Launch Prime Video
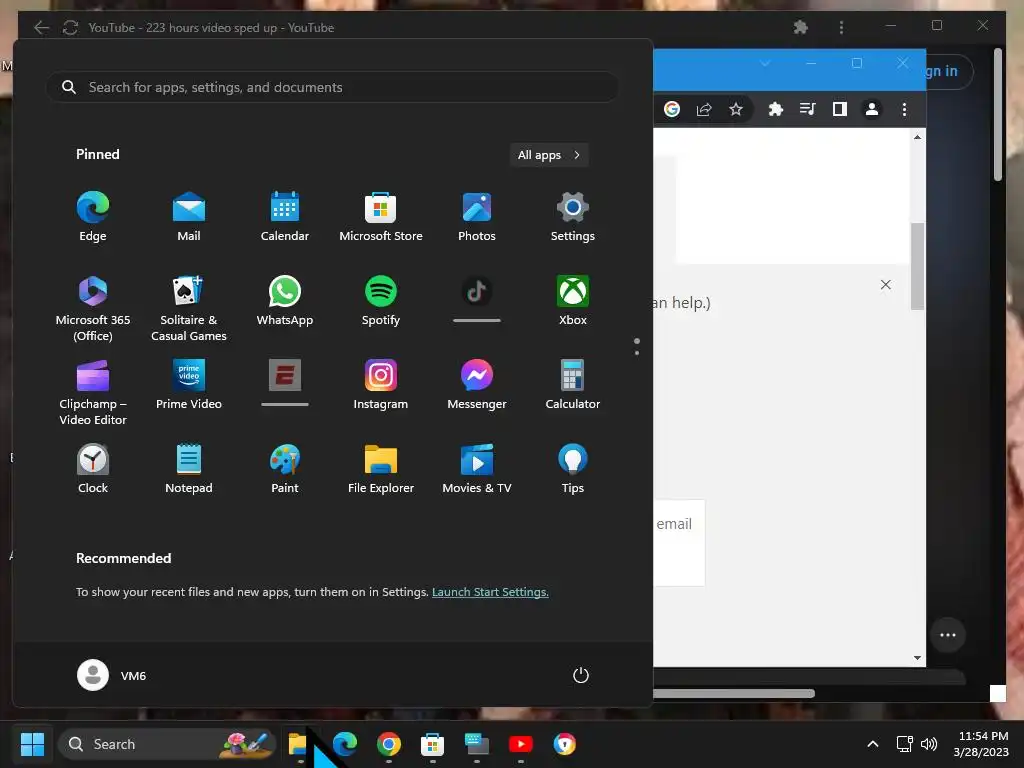The image size is (1024, 768). 189,384
